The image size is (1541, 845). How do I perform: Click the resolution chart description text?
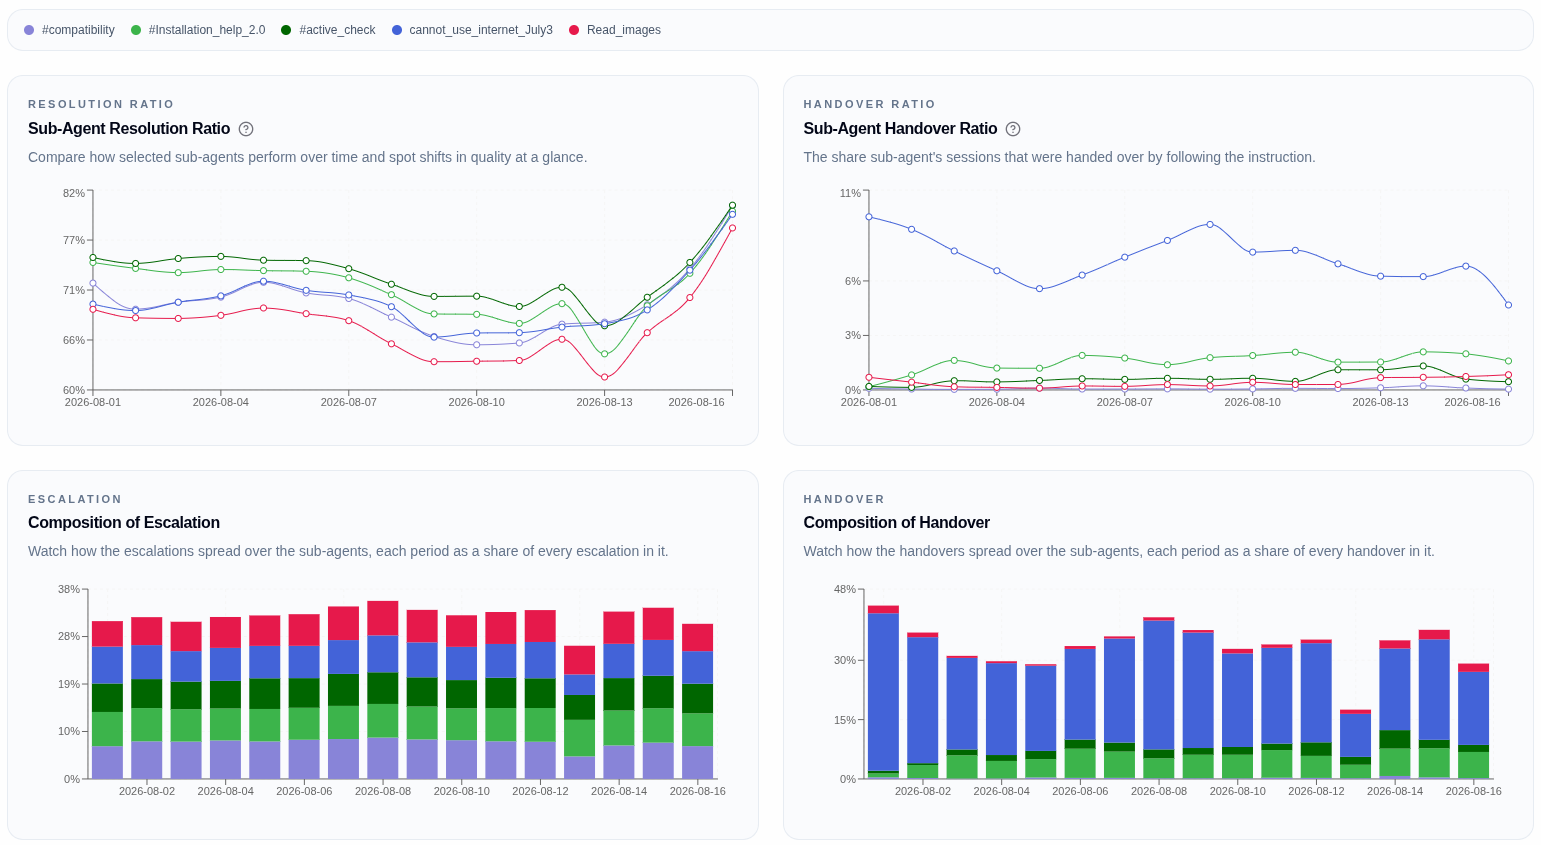[307, 157]
